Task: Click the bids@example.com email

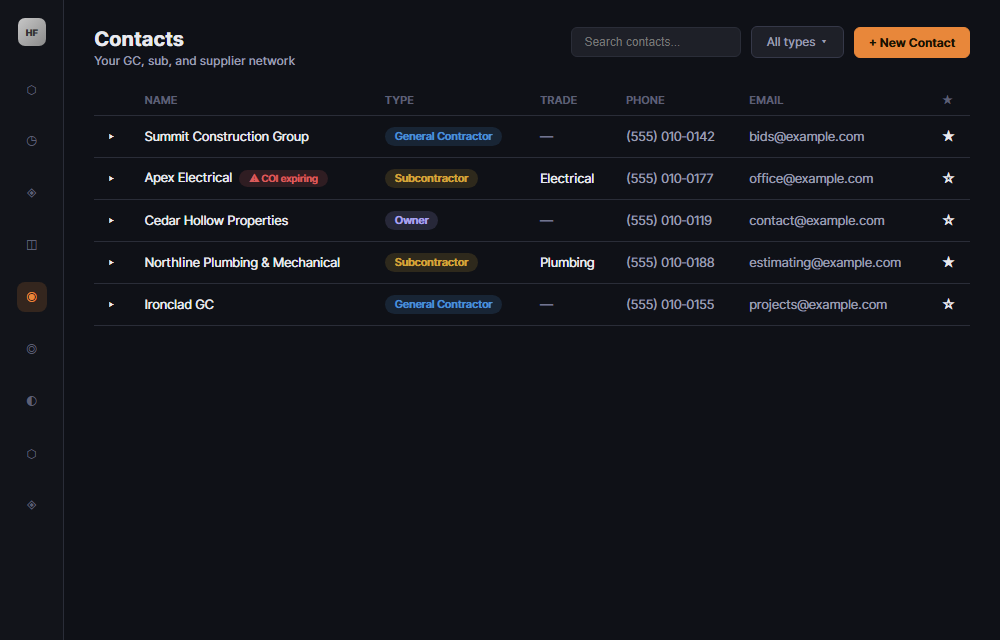Action: [x=807, y=136]
